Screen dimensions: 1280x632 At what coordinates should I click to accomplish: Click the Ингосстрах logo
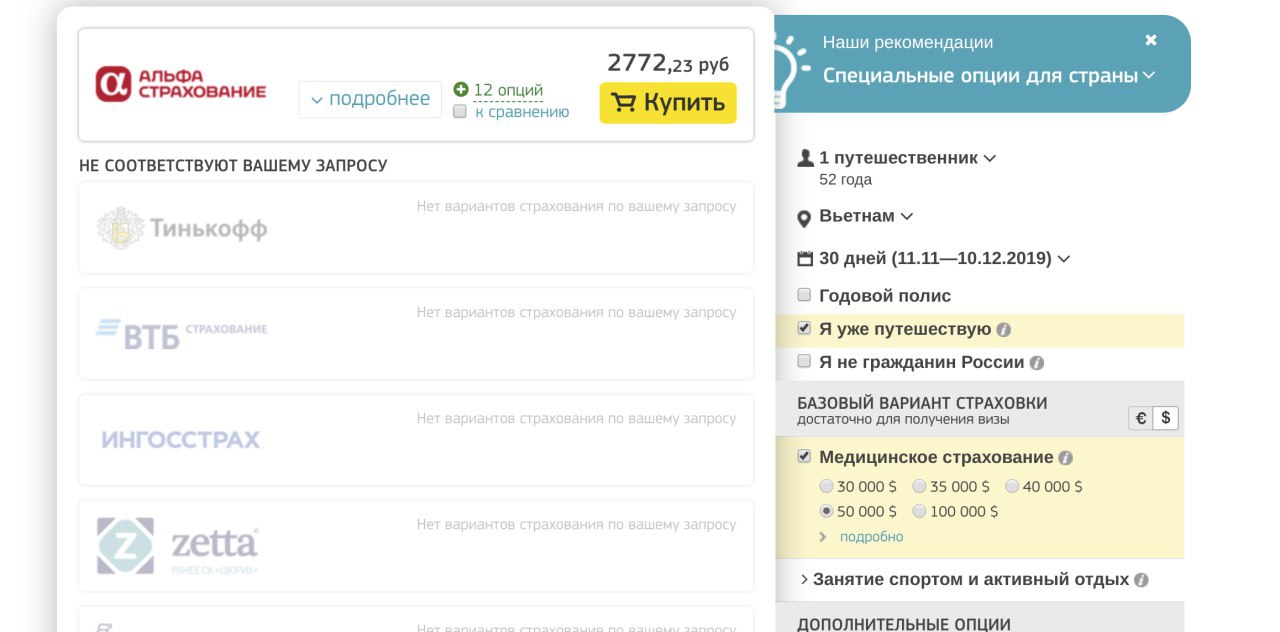tap(180, 440)
